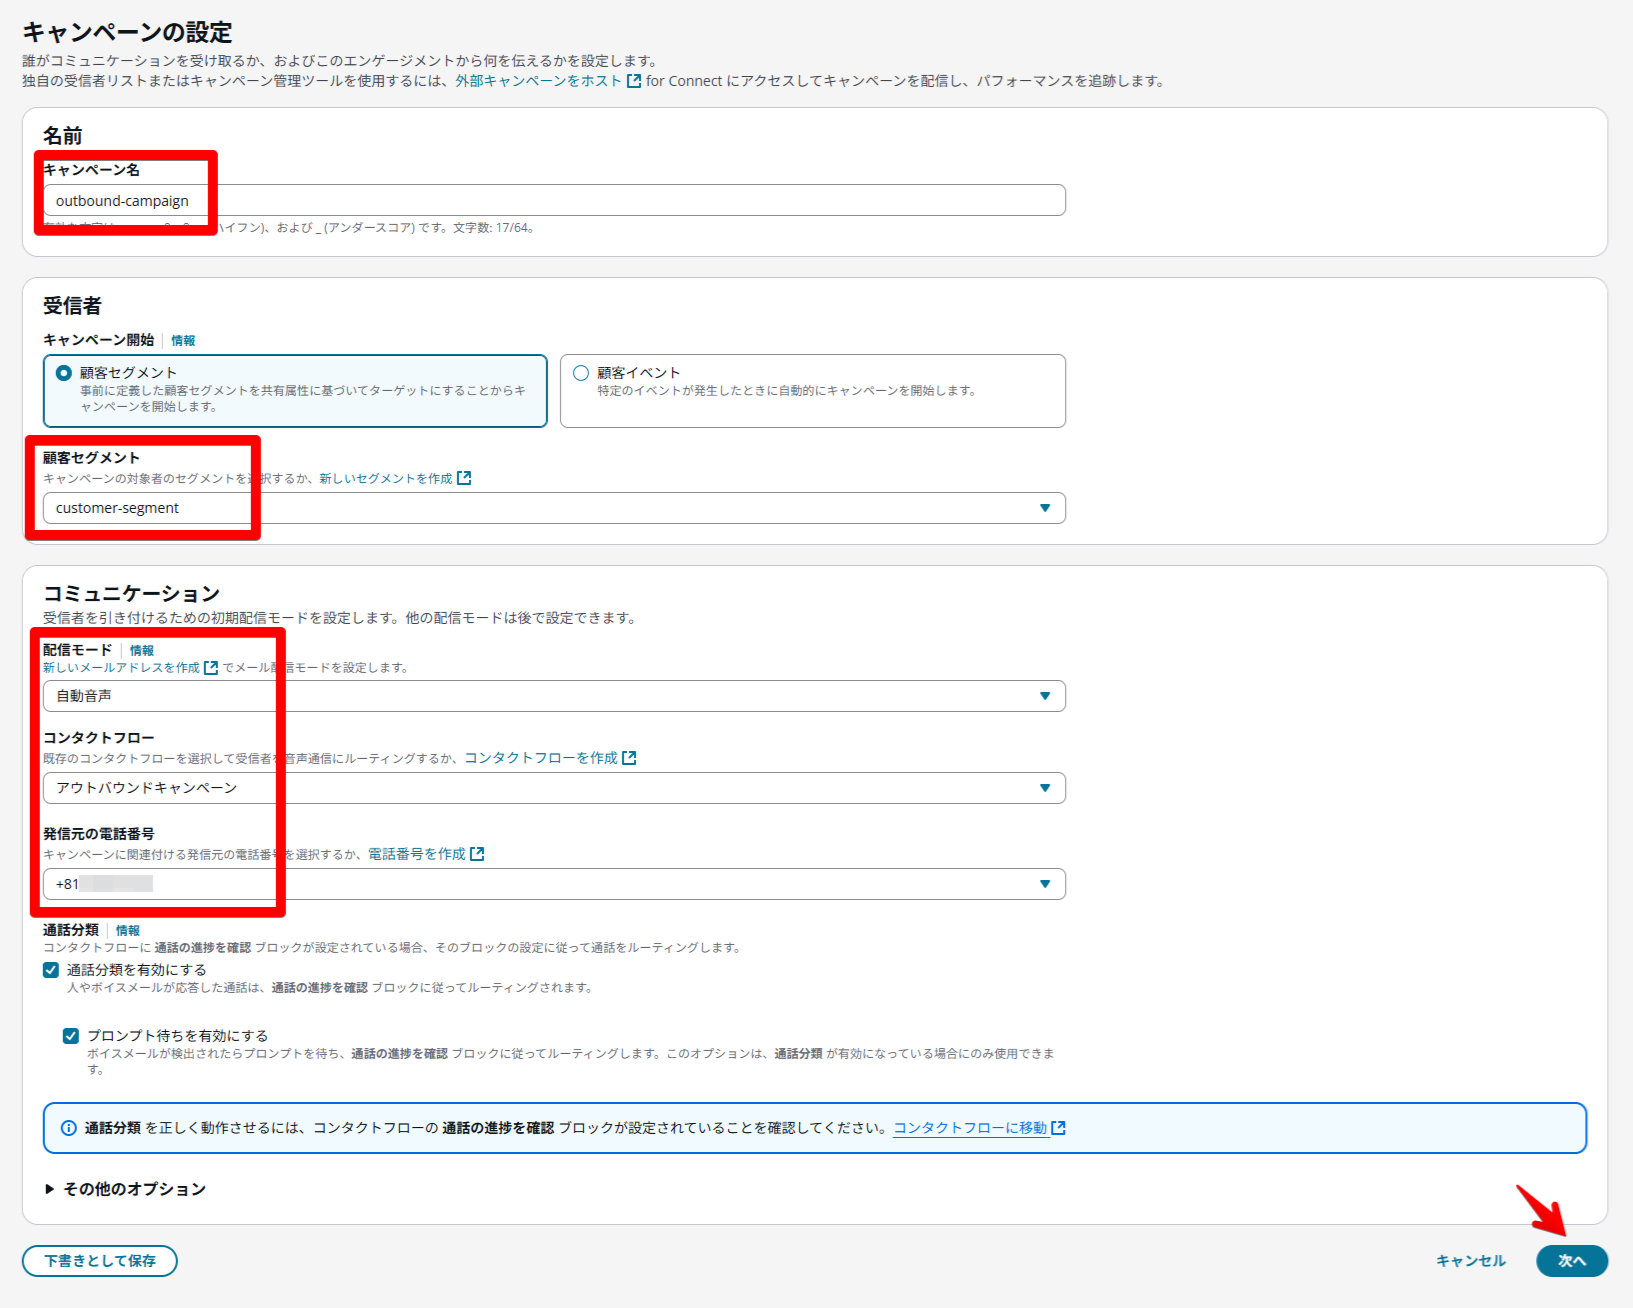Open the 発信元の電話番号 dropdown
Image resolution: width=1633 pixels, height=1308 pixels.
554,884
